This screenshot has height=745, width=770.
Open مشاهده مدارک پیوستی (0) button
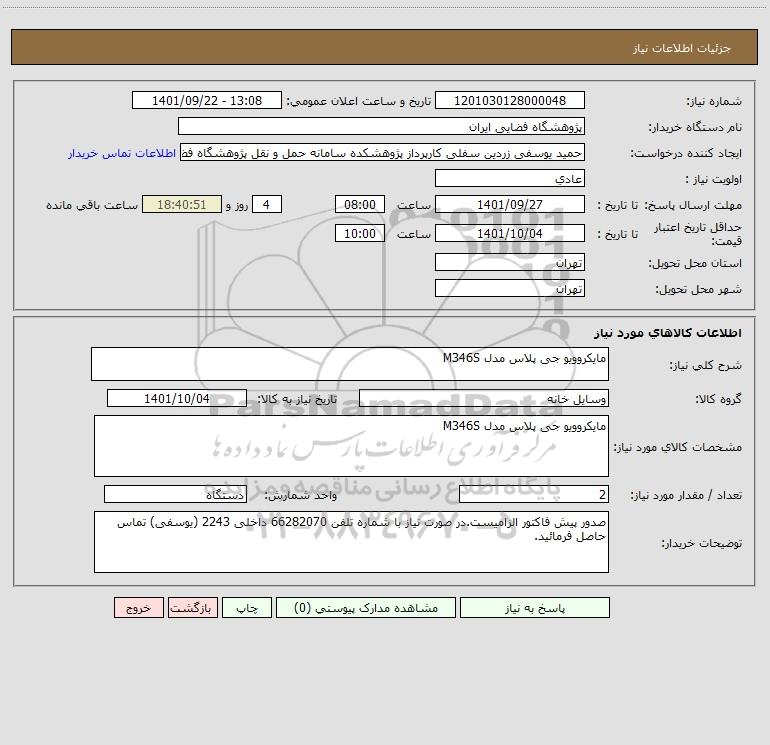click(x=366, y=607)
